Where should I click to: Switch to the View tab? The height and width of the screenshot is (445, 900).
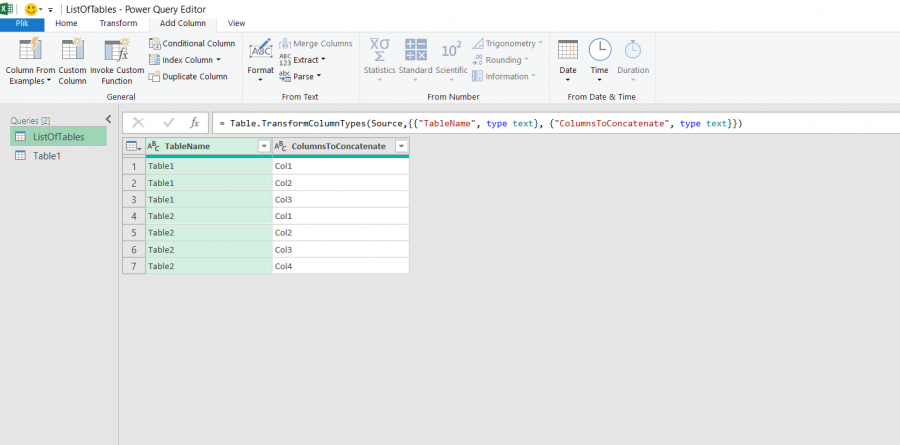pos(236,24)
